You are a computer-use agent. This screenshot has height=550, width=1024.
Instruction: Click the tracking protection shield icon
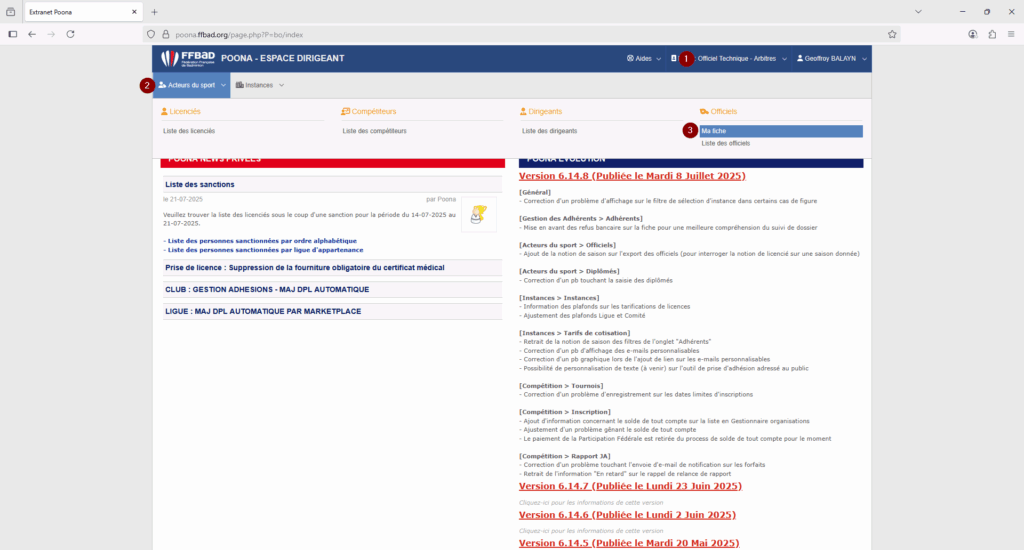[x=151, y=35]
